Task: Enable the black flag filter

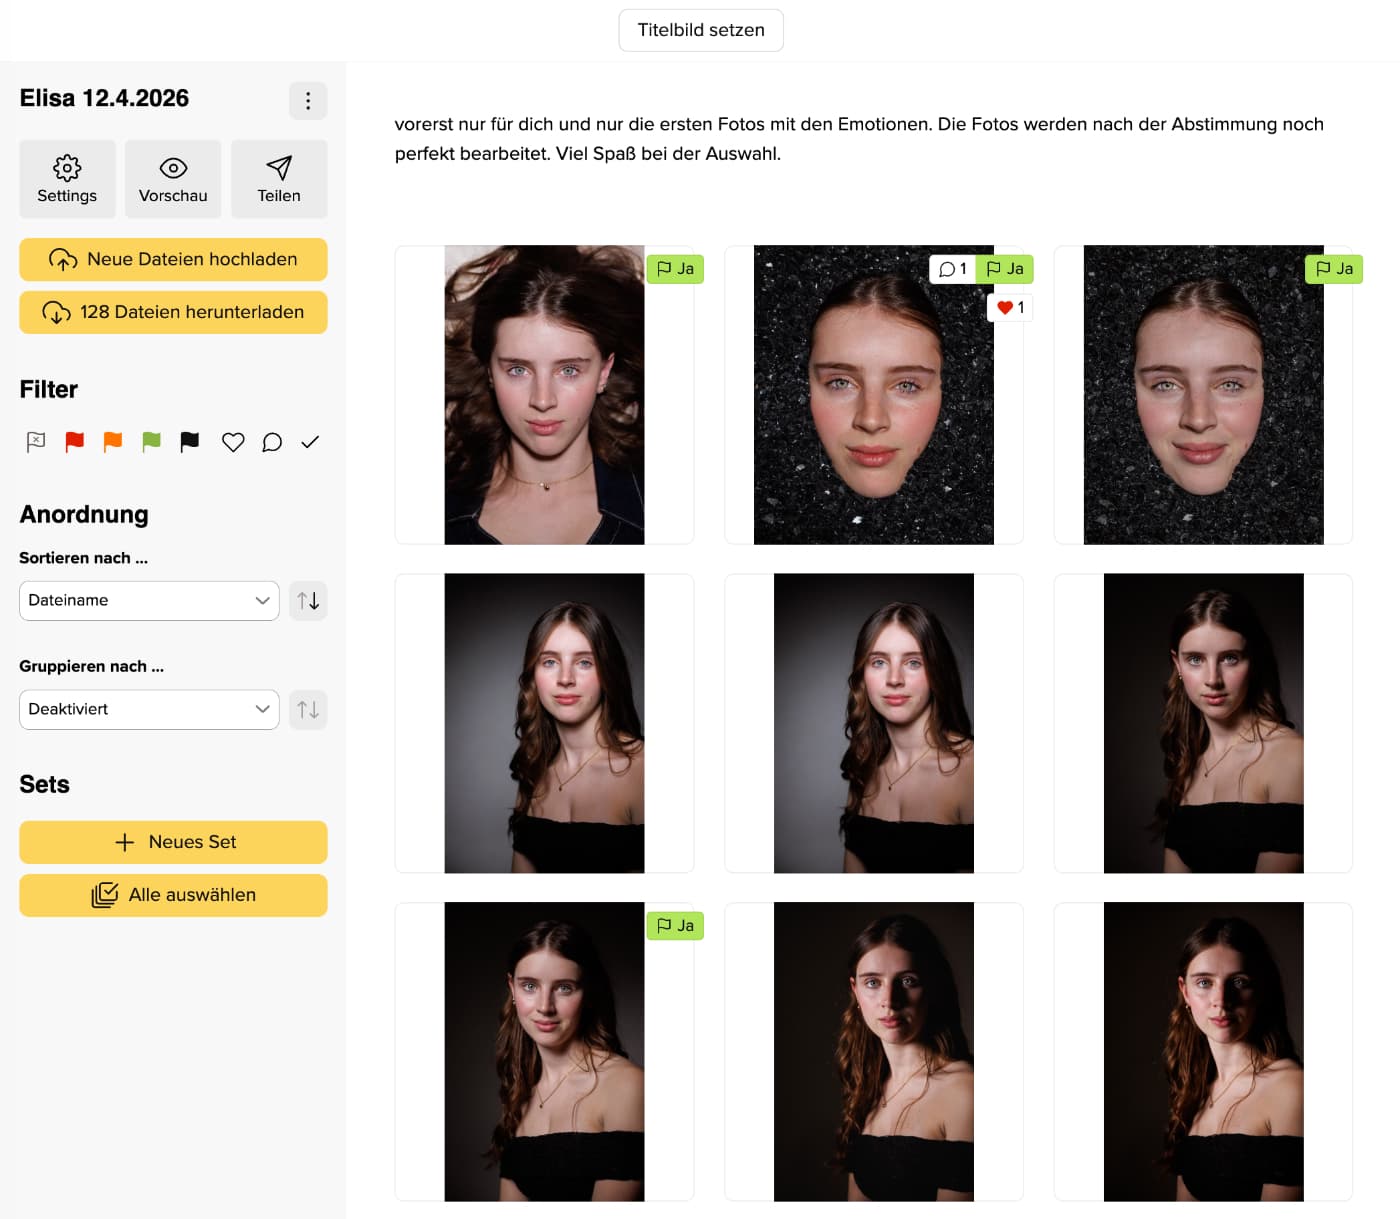Action: point(190,442)
